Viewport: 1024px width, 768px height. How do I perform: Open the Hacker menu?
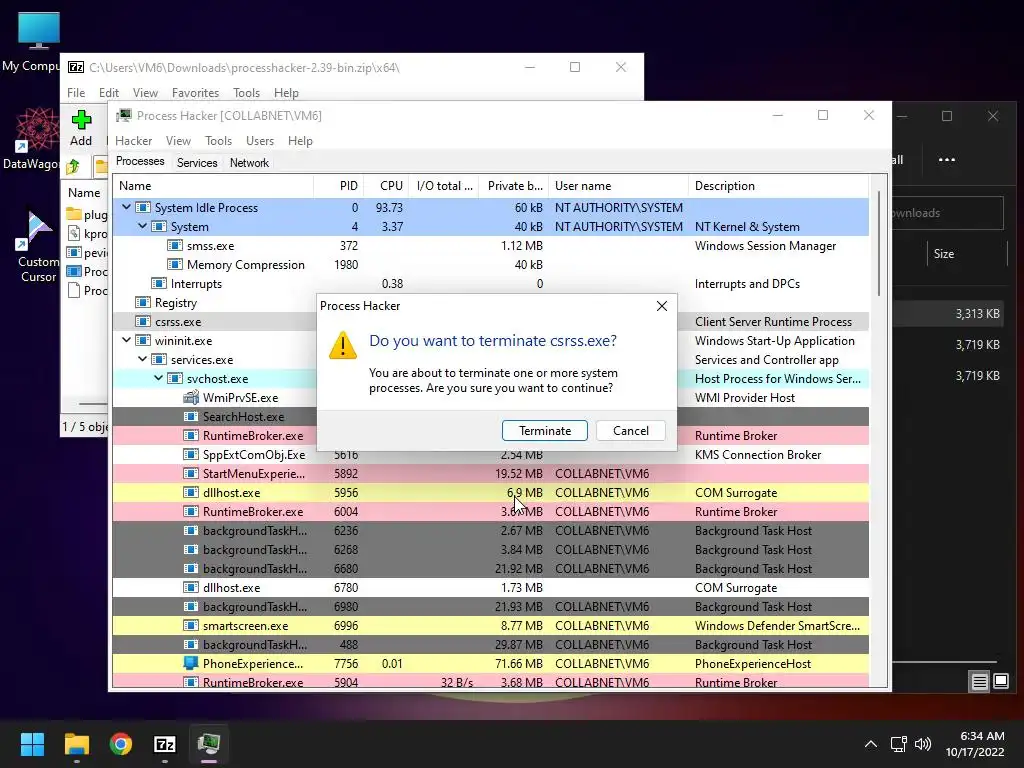point(133,140)
